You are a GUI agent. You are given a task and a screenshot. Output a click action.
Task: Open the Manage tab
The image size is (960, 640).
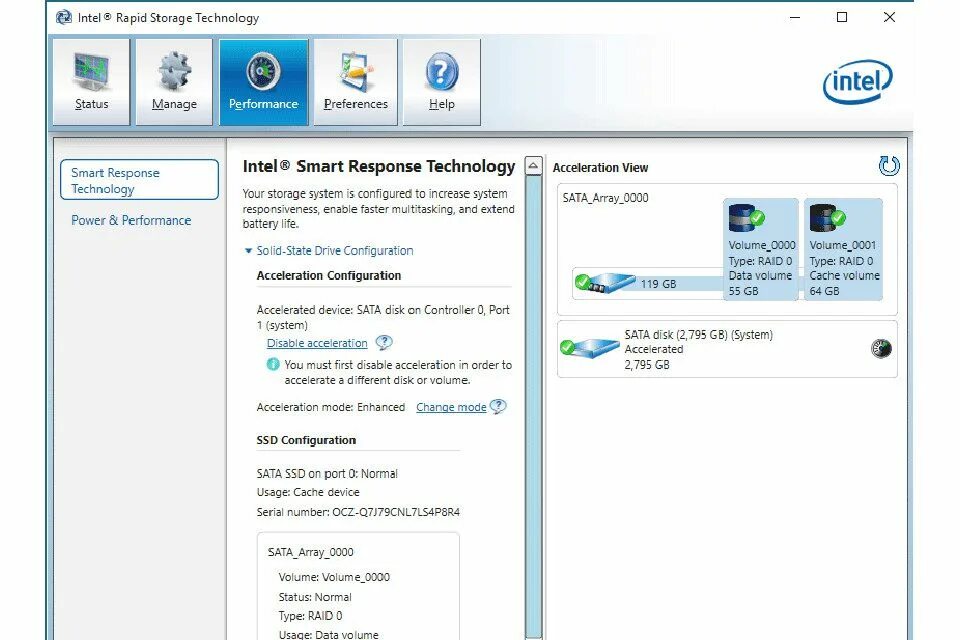click(x=174, y=82)
